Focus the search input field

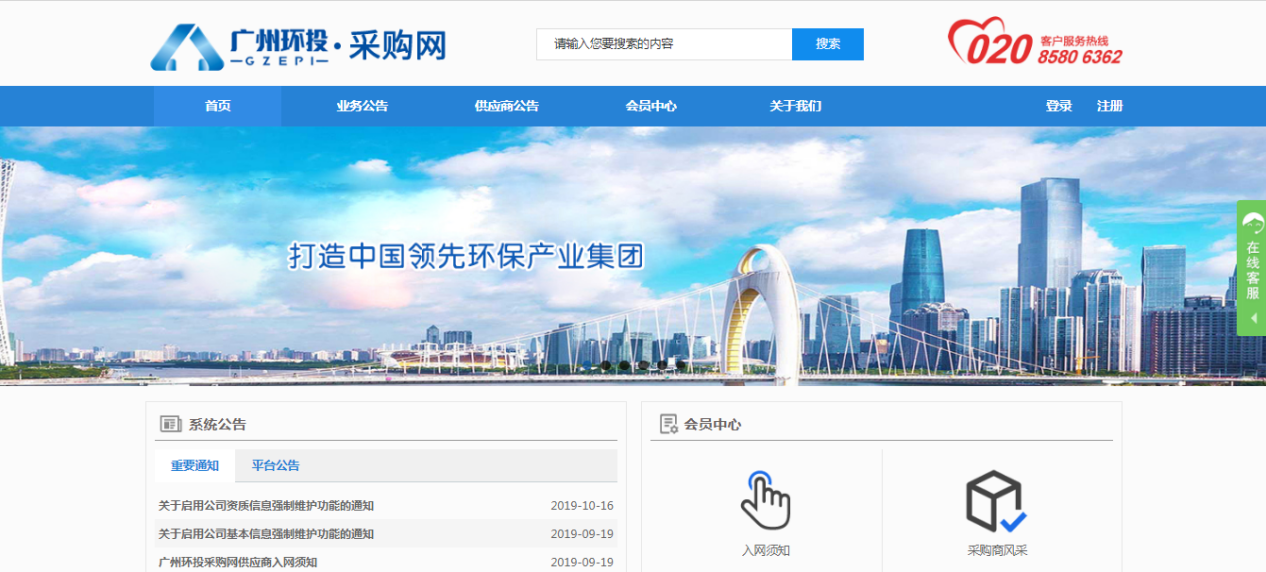664,44
